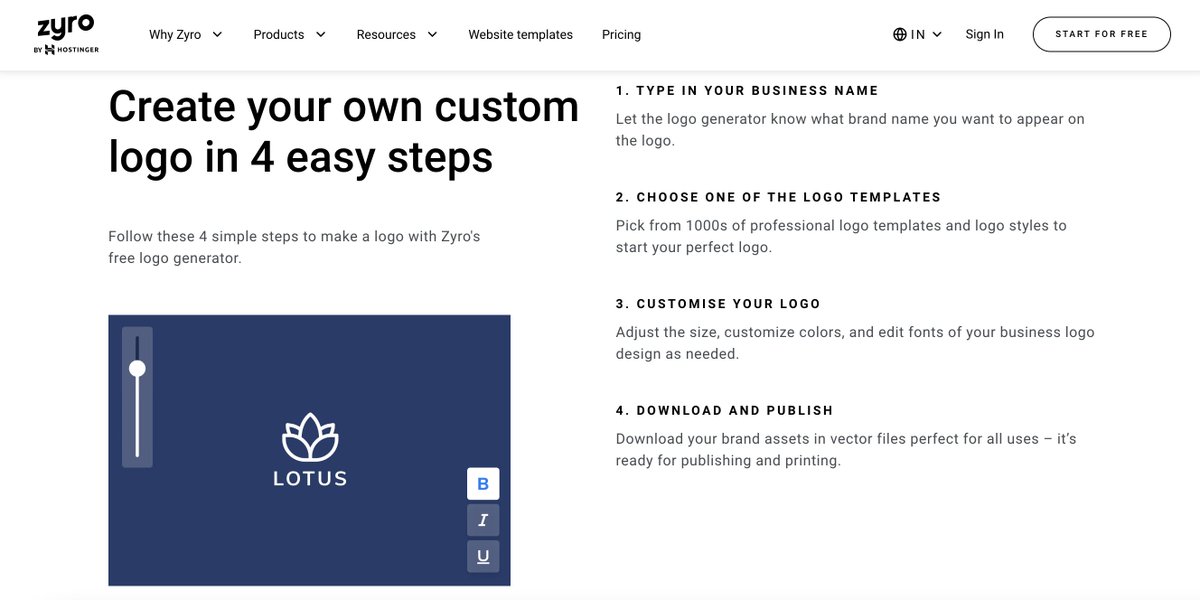Click the Zyro by Hostinger logo
The width and height of the screenshot is (1200, 600).
point(66,35)
